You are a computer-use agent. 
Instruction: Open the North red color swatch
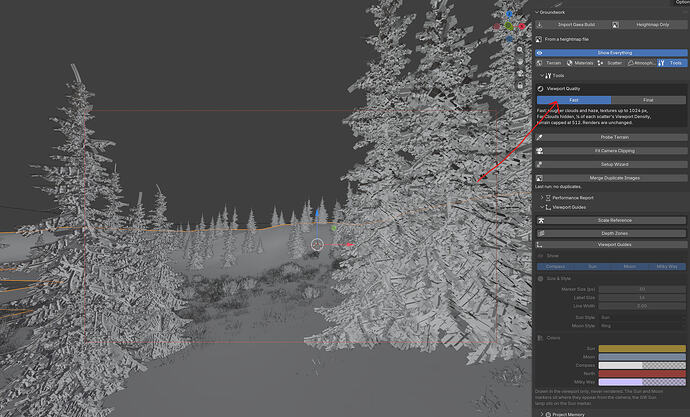click(642, 374)
